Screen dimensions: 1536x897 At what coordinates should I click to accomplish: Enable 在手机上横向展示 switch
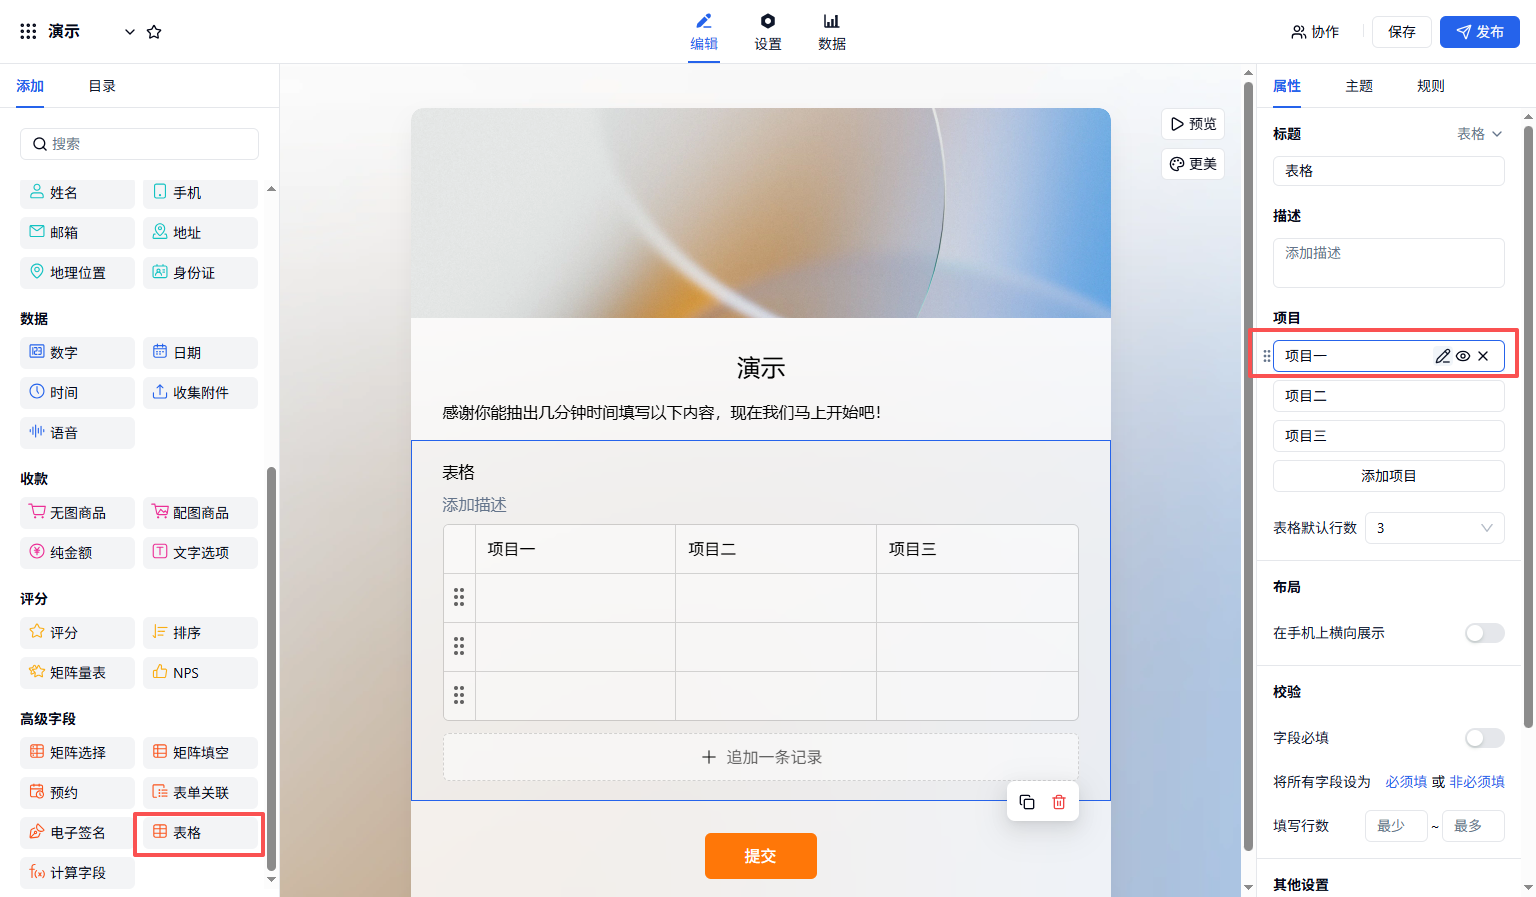tap(1484, 633)
